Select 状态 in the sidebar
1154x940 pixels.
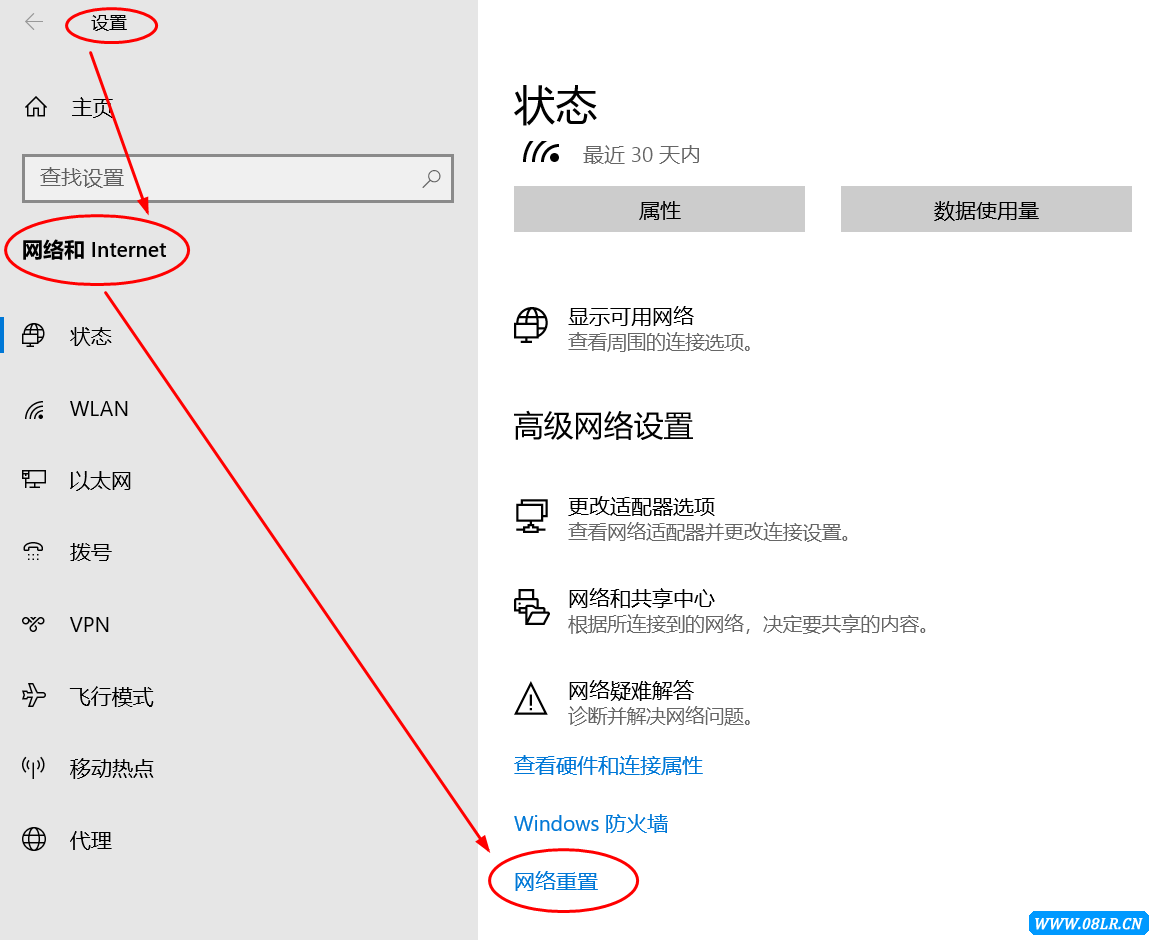click(x=91, y=336)
